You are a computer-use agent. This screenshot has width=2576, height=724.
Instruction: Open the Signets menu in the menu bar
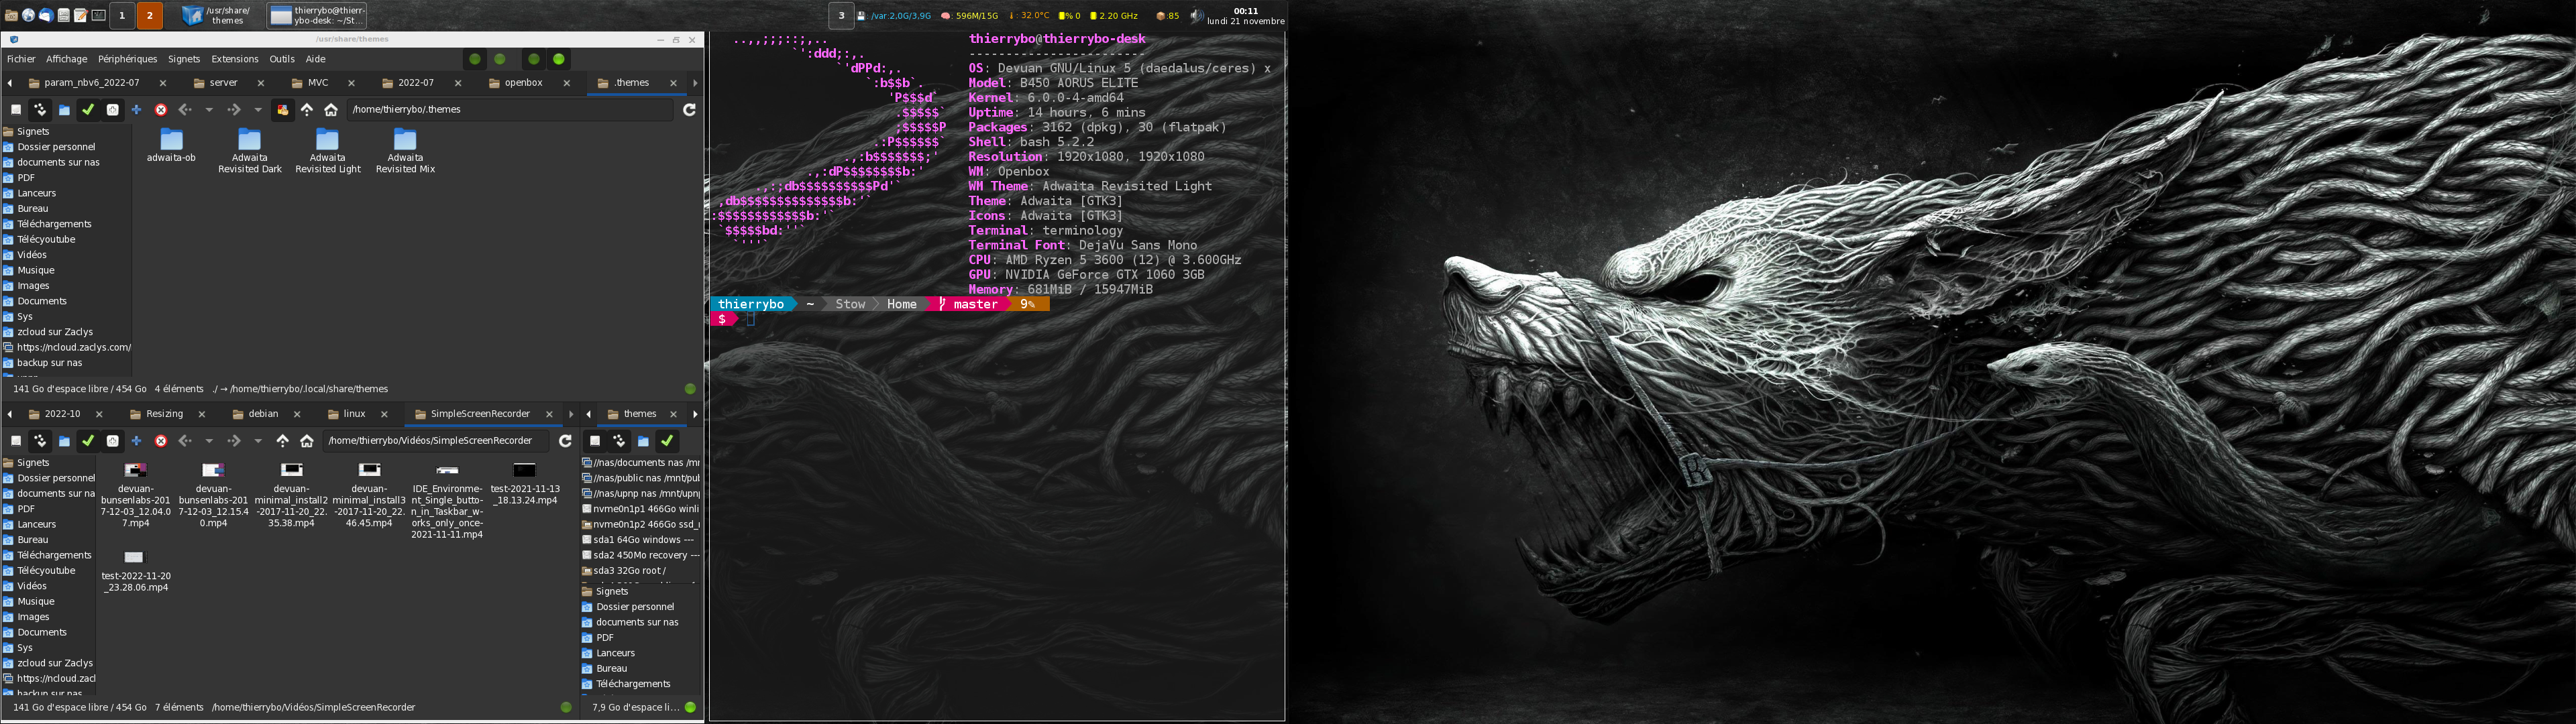click(184, 59)
